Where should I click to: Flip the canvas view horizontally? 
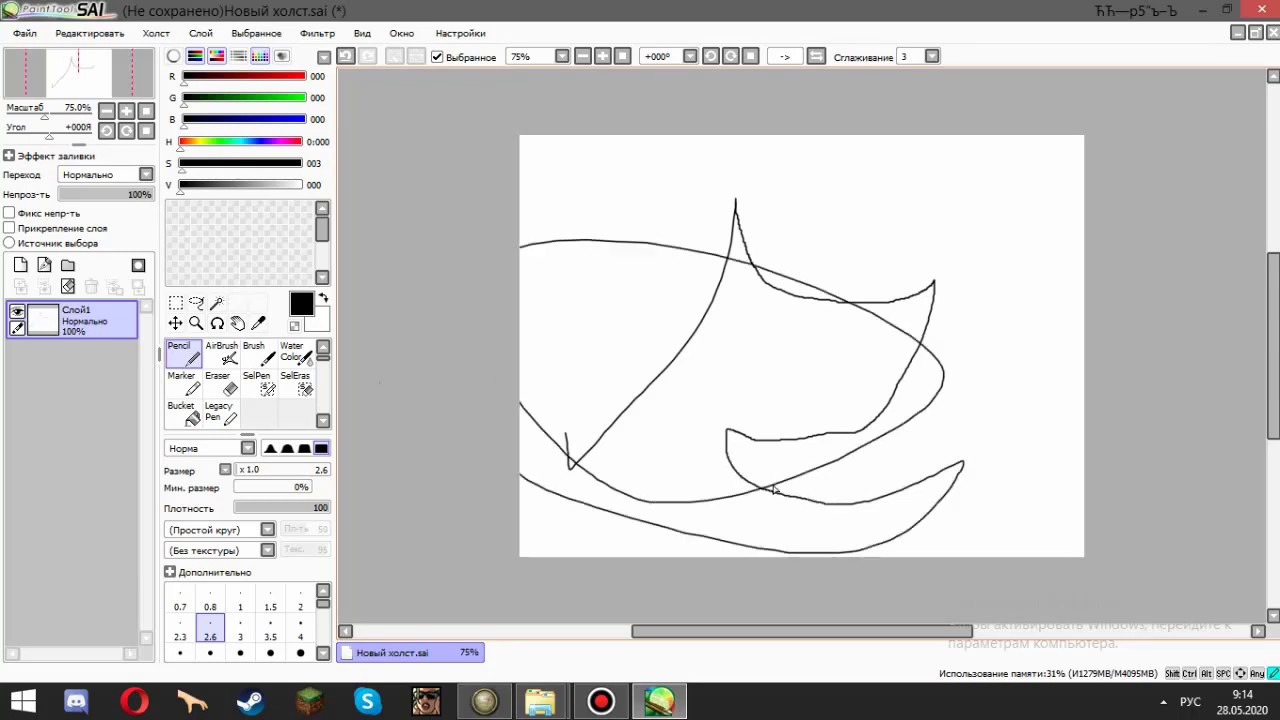[x=816, y=56]
